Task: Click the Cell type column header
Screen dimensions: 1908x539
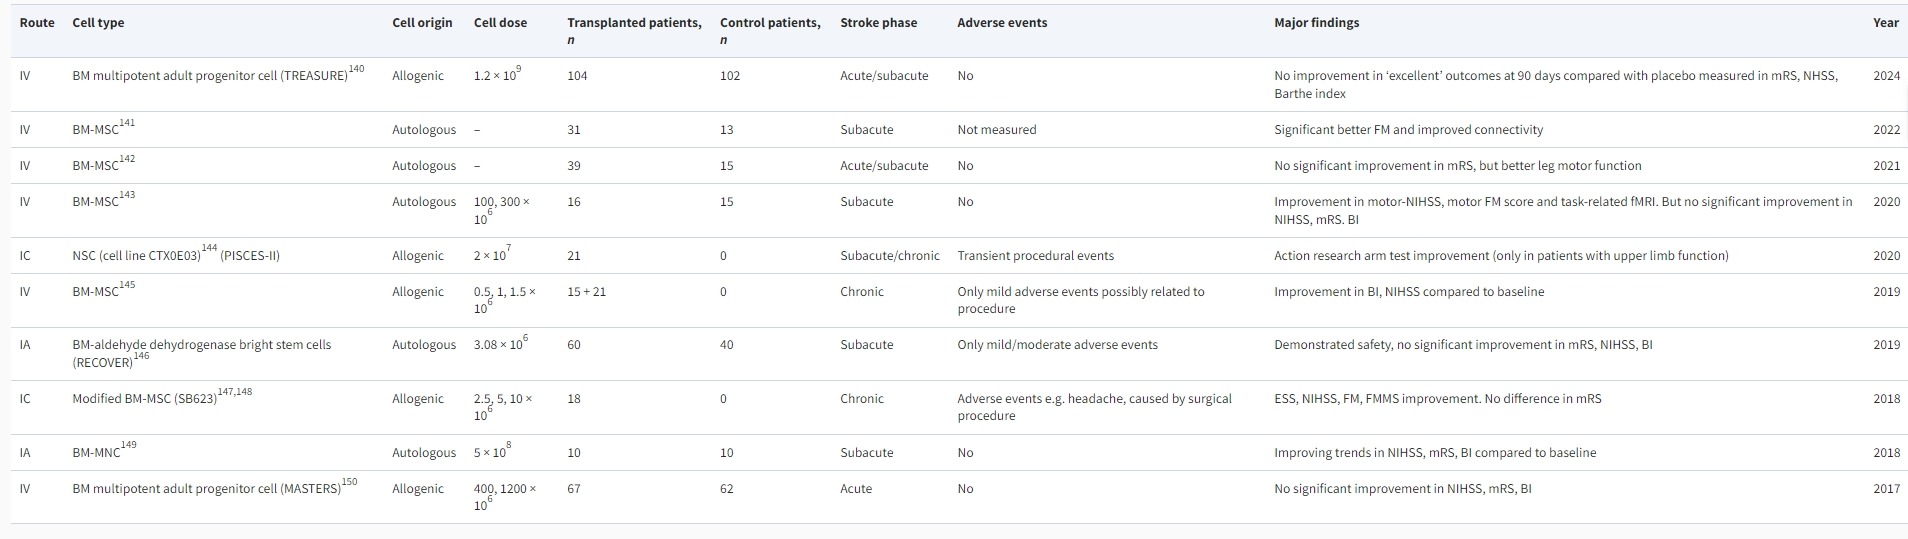Action: point(98,23)
